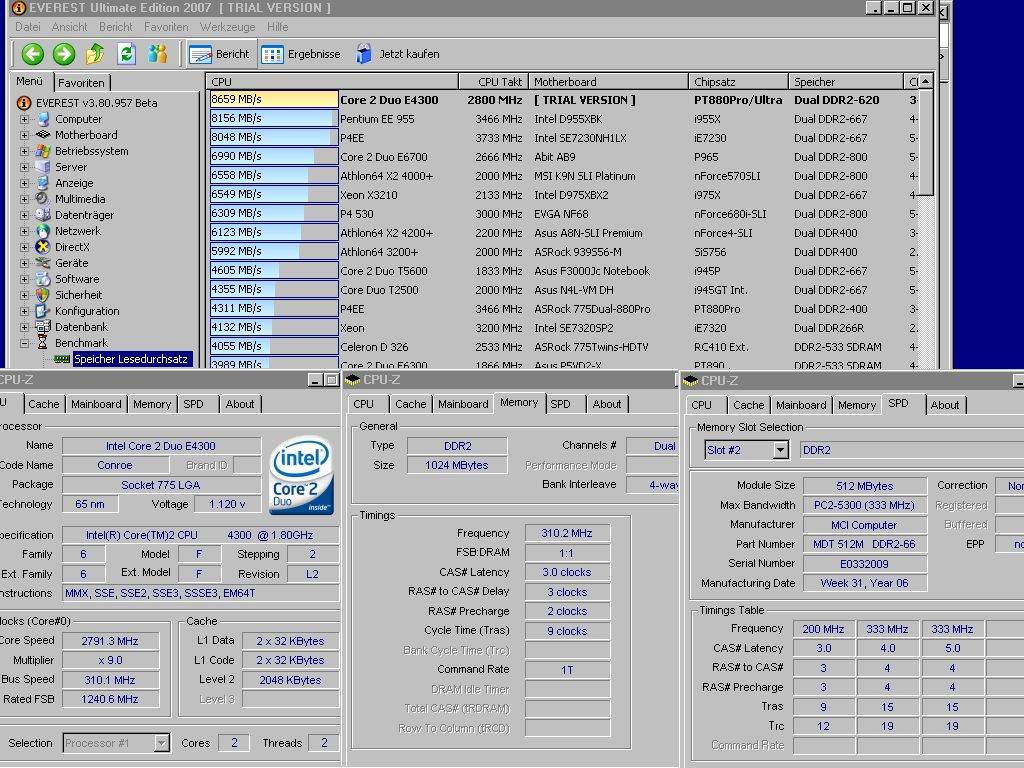1024x768 pixels.
Task: Click the green Back arrow icon
Action: [32, 54]
